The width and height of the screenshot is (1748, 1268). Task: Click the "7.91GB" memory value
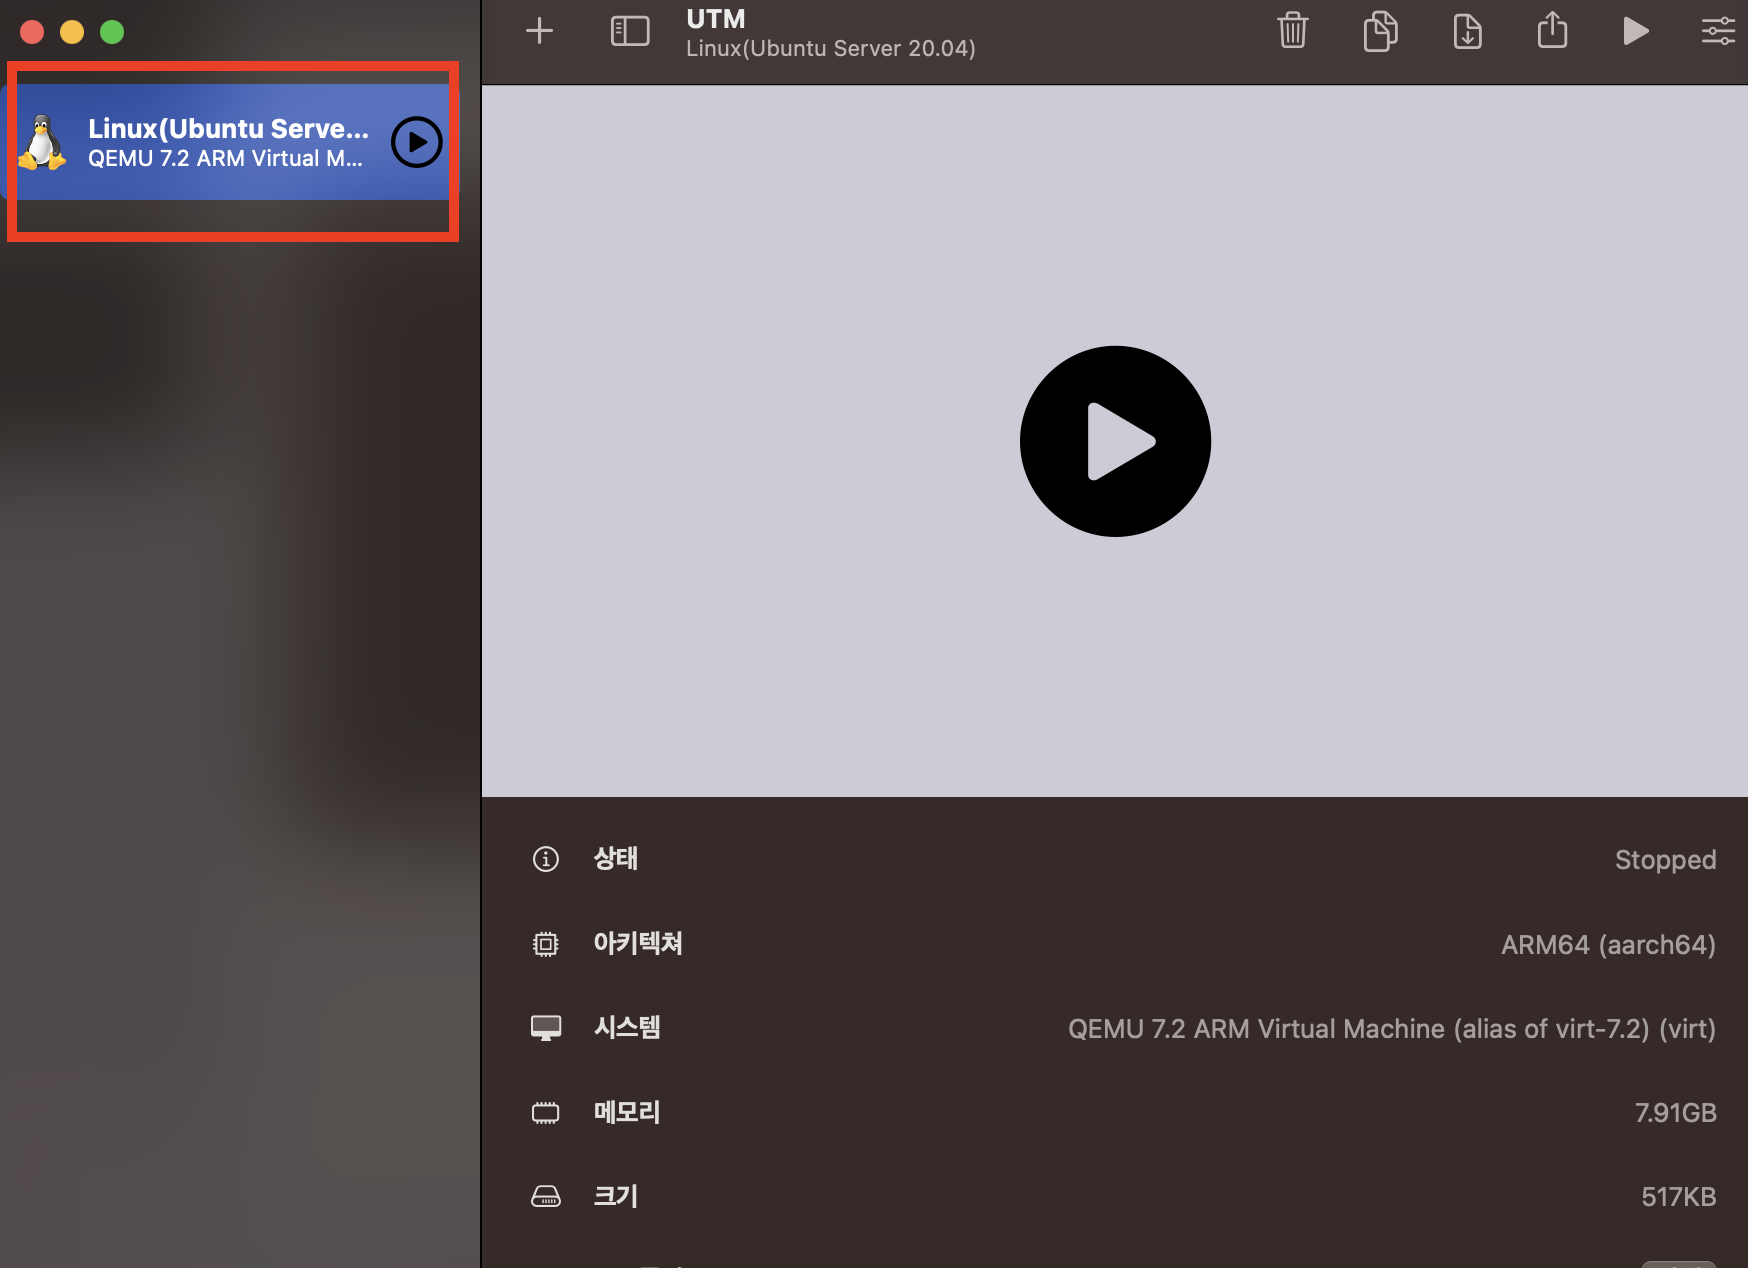pyautogui.click(x=1675, y=1113)
